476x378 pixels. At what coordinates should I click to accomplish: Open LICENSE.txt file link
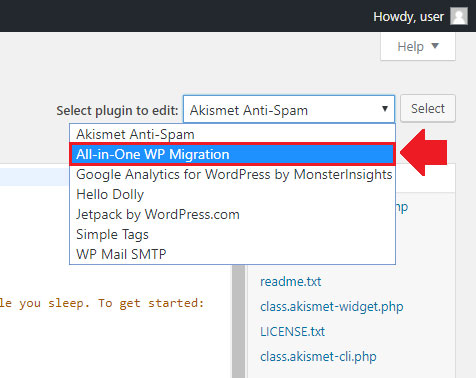click(292, 332)
